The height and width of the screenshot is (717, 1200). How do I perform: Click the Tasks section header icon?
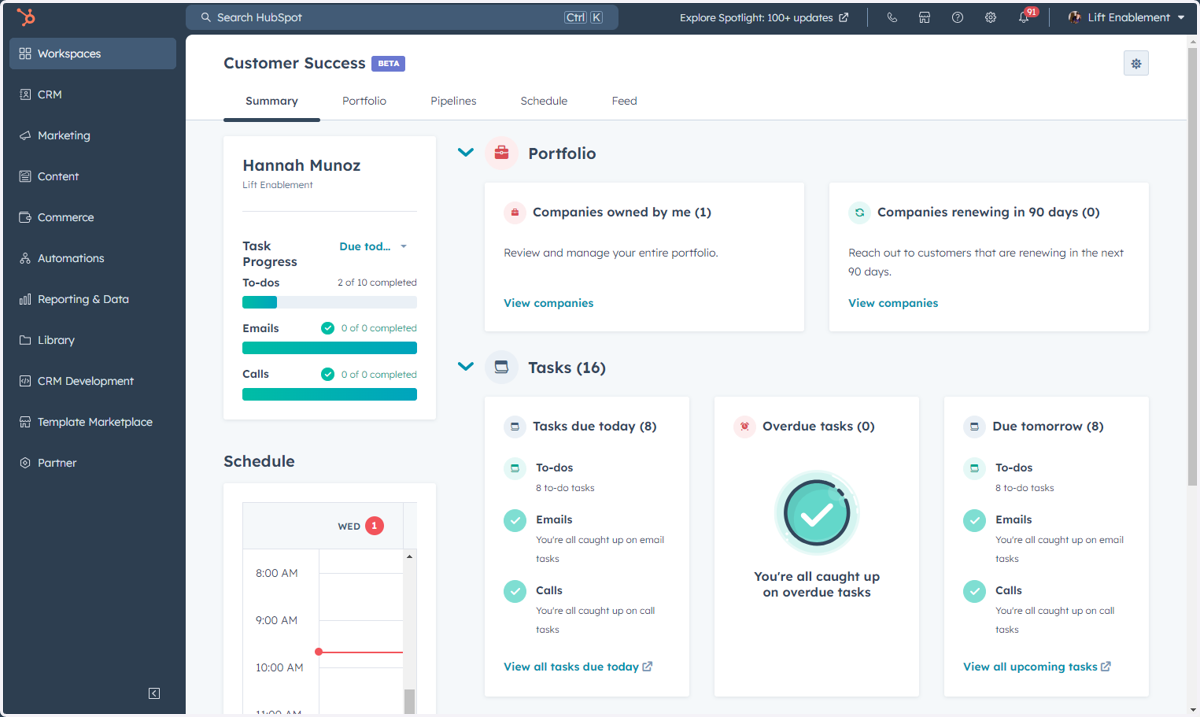(502, 367)
